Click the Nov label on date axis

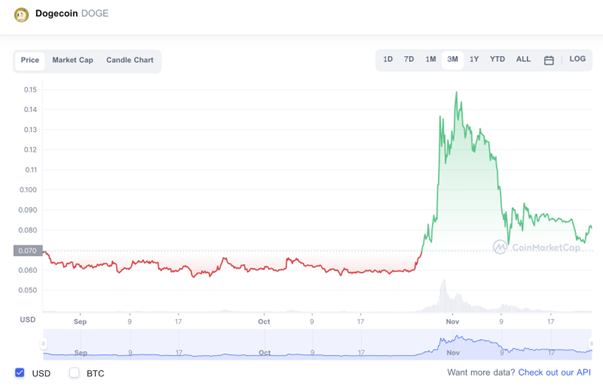[452, 321]
